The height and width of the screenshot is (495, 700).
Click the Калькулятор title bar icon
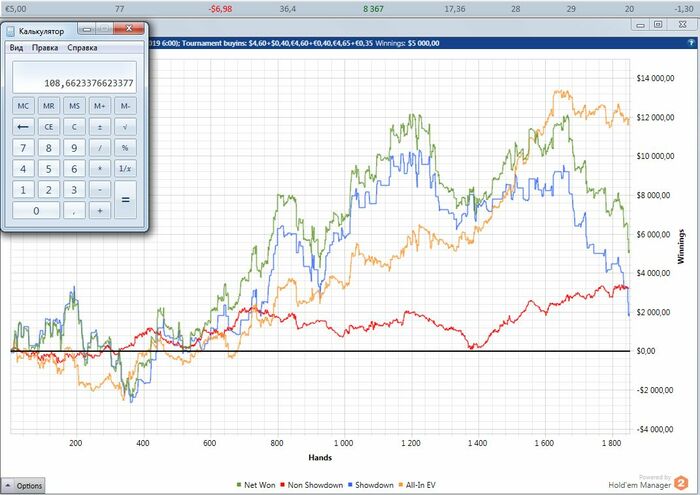[11, 31]
